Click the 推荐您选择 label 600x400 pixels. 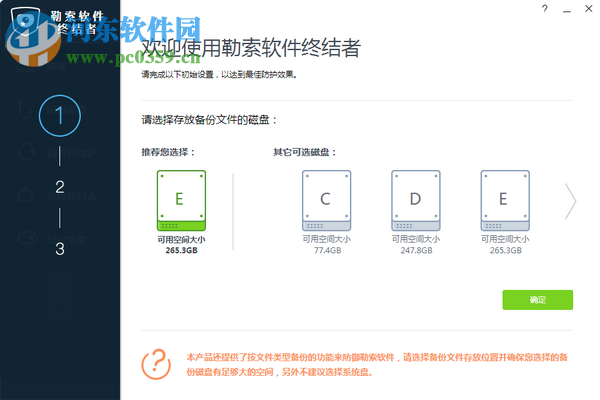tap(168, 152)
